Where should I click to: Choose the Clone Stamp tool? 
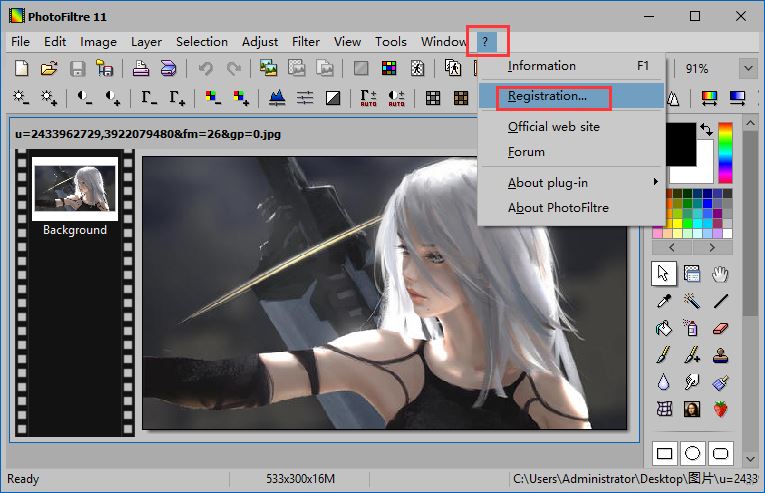click(720, 354)
